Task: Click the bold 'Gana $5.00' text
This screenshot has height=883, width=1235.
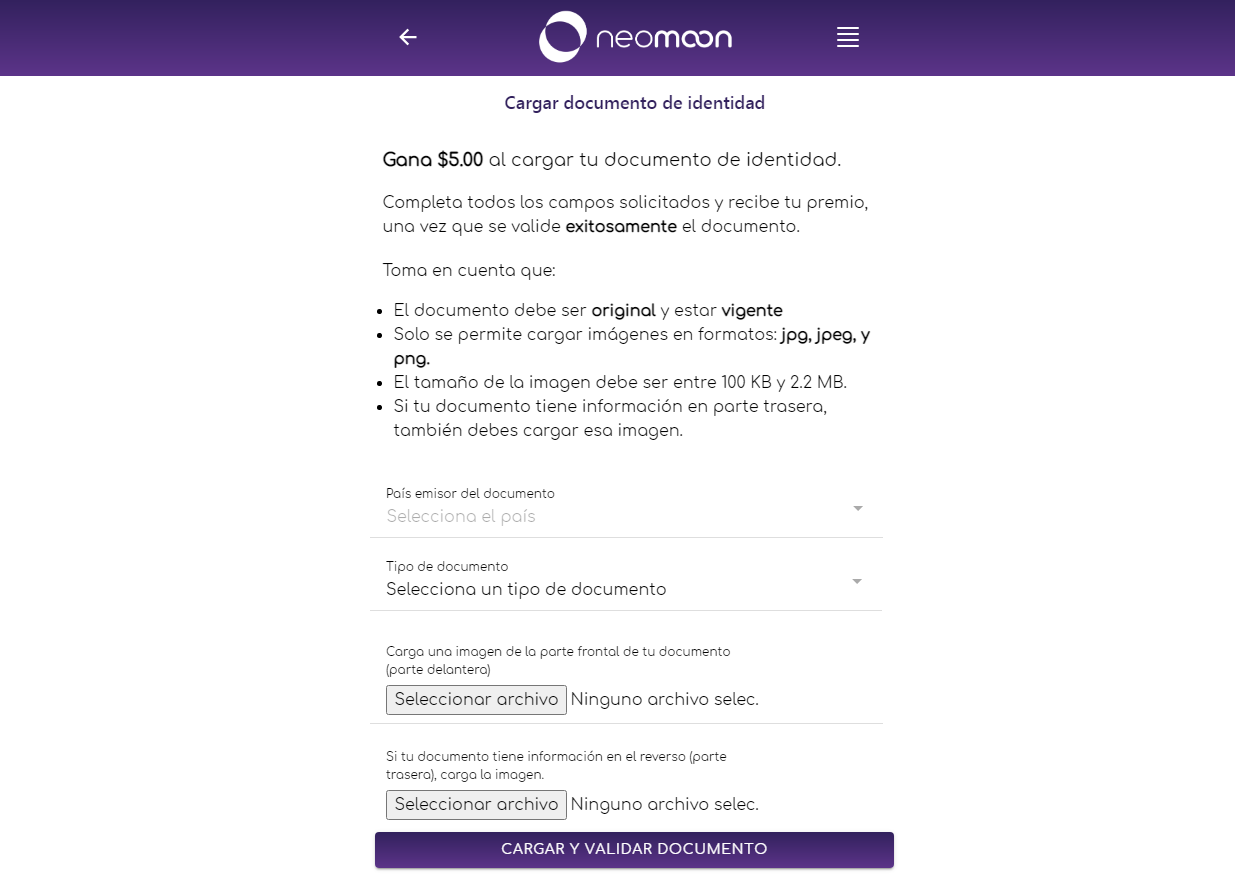Action: tap(433, 160)
